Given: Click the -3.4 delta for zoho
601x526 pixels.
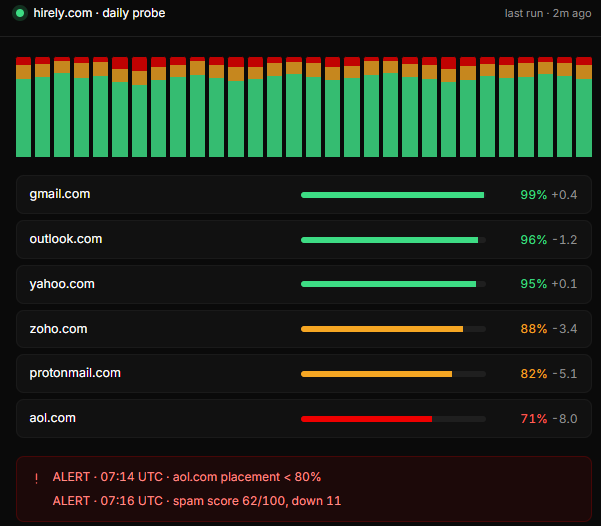Looking at the screenshot, I should point(565,329).
